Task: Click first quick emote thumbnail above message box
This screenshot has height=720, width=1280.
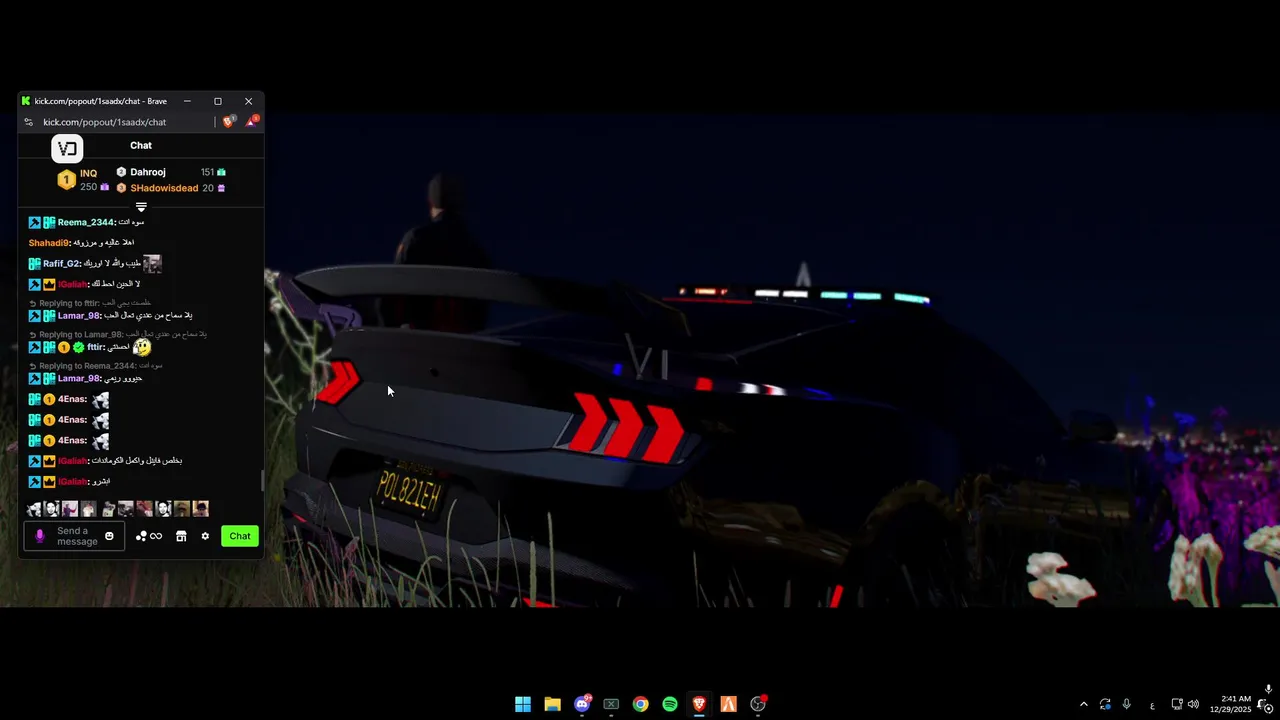Action: (x=34, y=509)
